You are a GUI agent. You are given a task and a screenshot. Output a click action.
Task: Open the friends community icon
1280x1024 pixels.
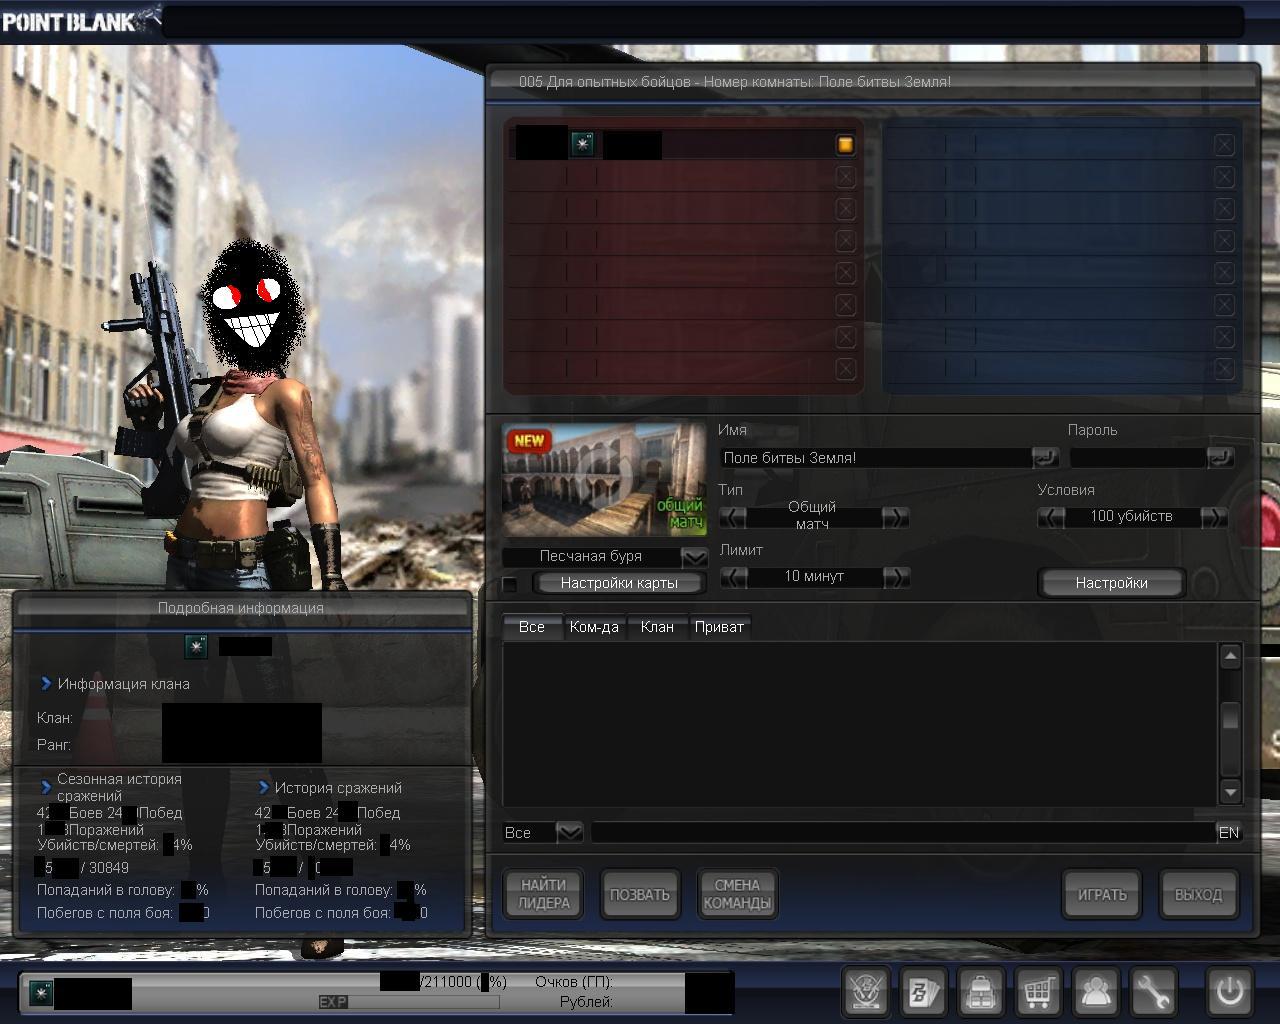pos(1096,992)
